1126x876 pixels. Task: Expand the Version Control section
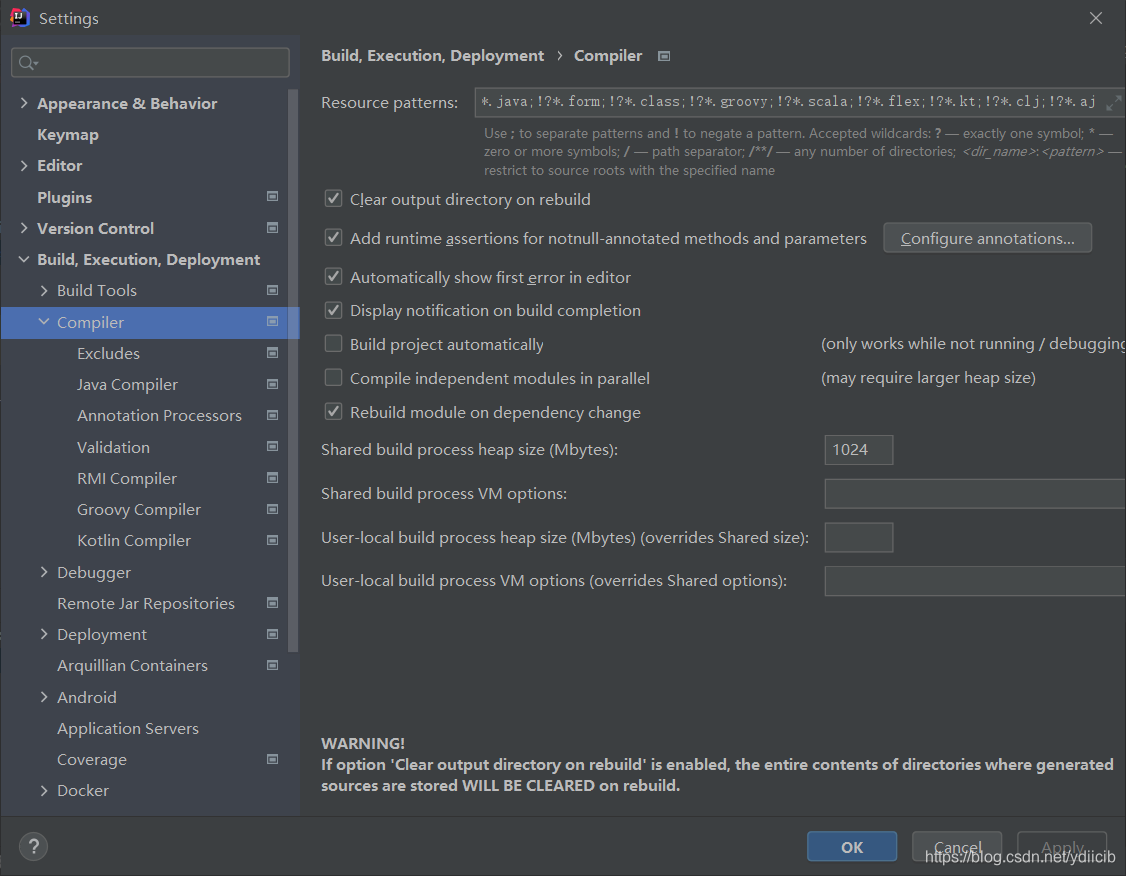pyautogui.click(x=24, y=228)
